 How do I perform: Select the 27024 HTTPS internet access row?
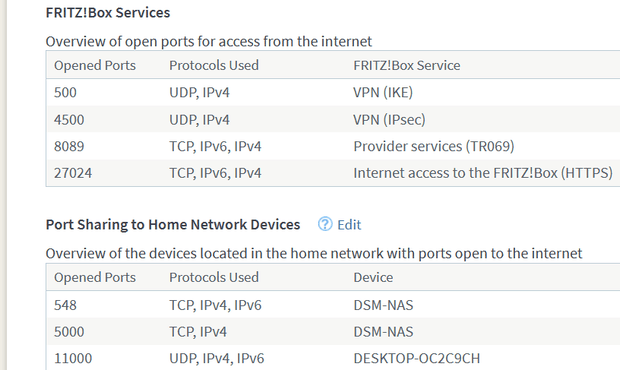[x=333, y=173]
